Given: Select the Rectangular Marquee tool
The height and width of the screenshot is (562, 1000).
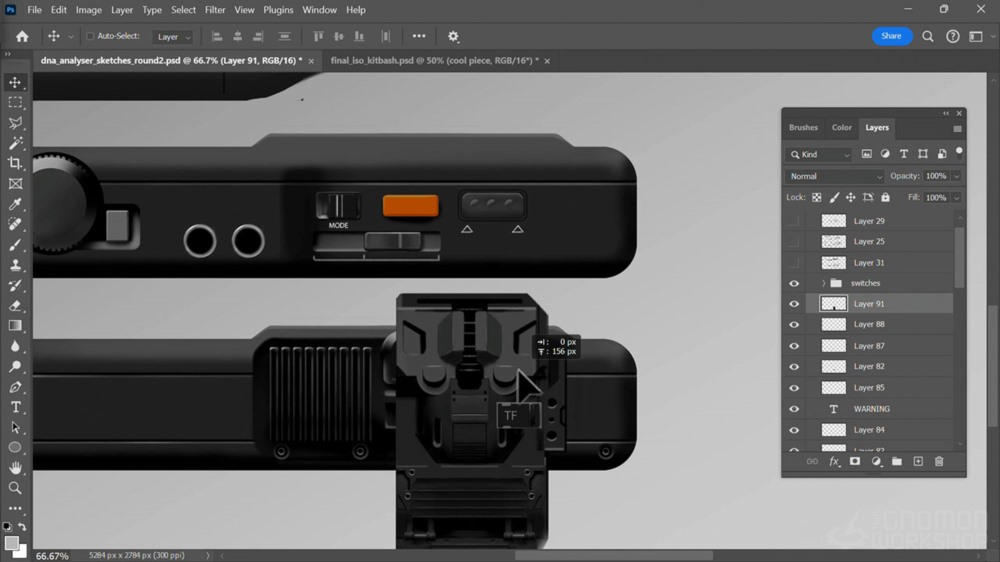Looking at the screenshot, I should click(15, 103).
